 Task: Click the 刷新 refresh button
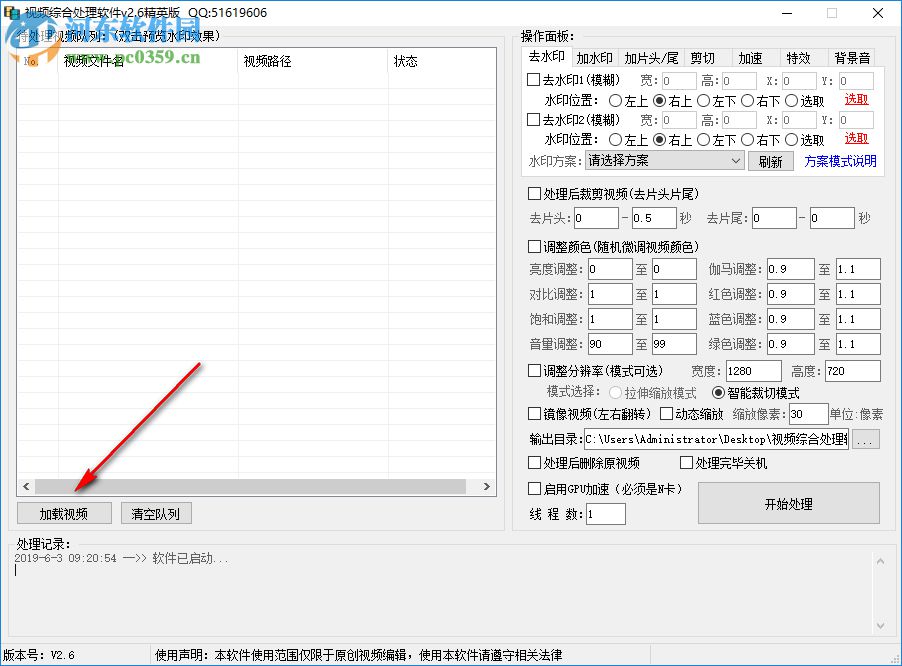(x=770, y=161)
